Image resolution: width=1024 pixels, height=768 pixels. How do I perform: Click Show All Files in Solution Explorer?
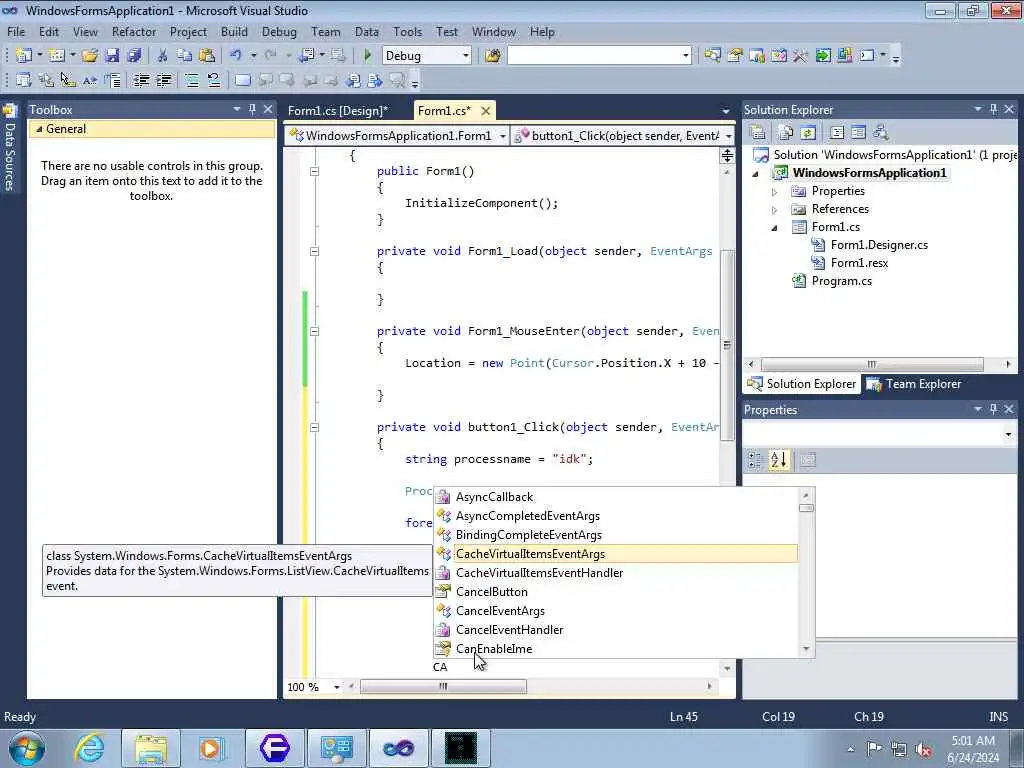(786, 133)
